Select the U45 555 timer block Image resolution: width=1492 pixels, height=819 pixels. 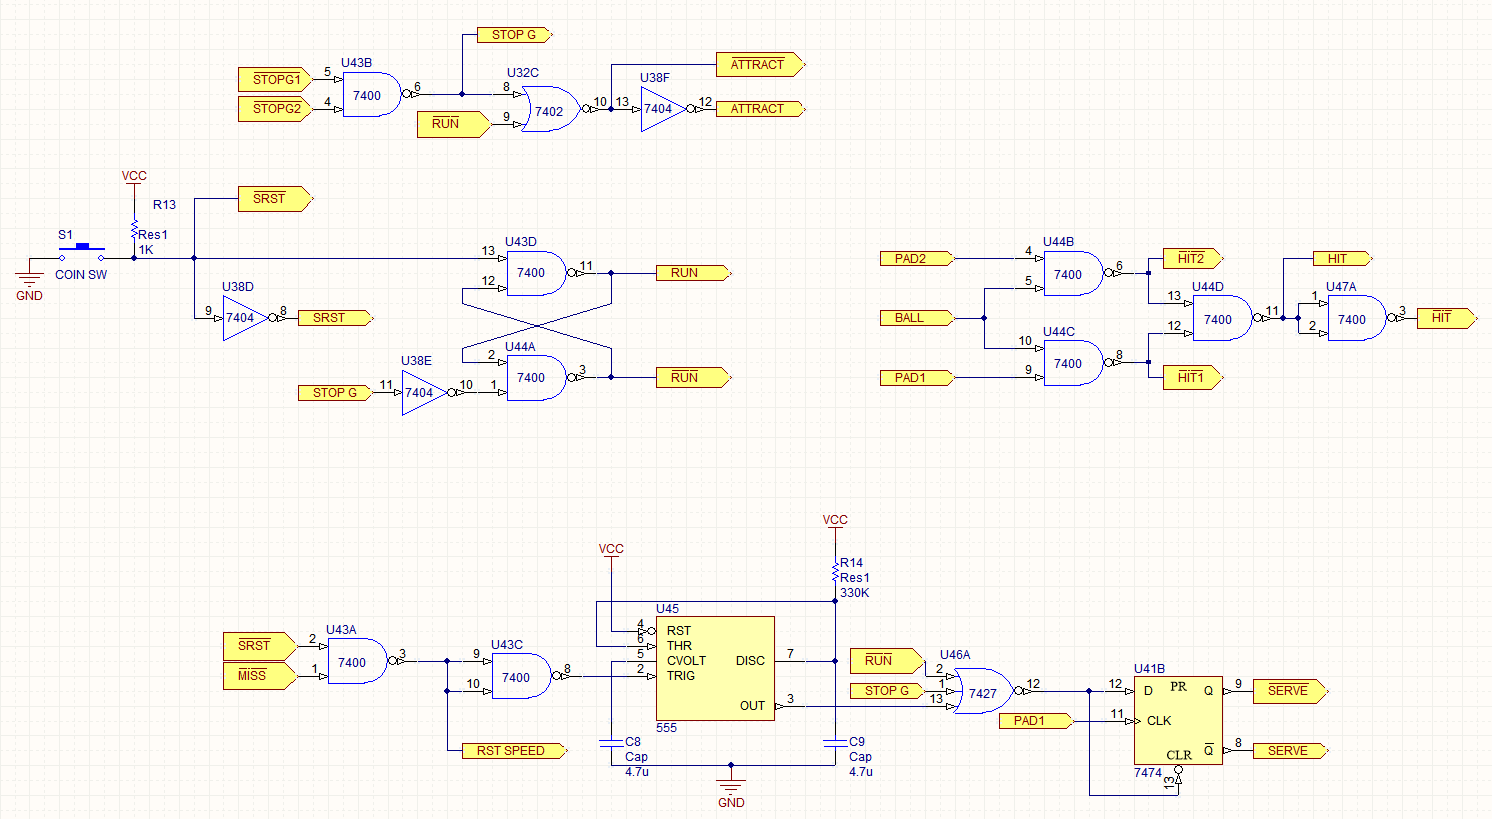tap(715, 668)
